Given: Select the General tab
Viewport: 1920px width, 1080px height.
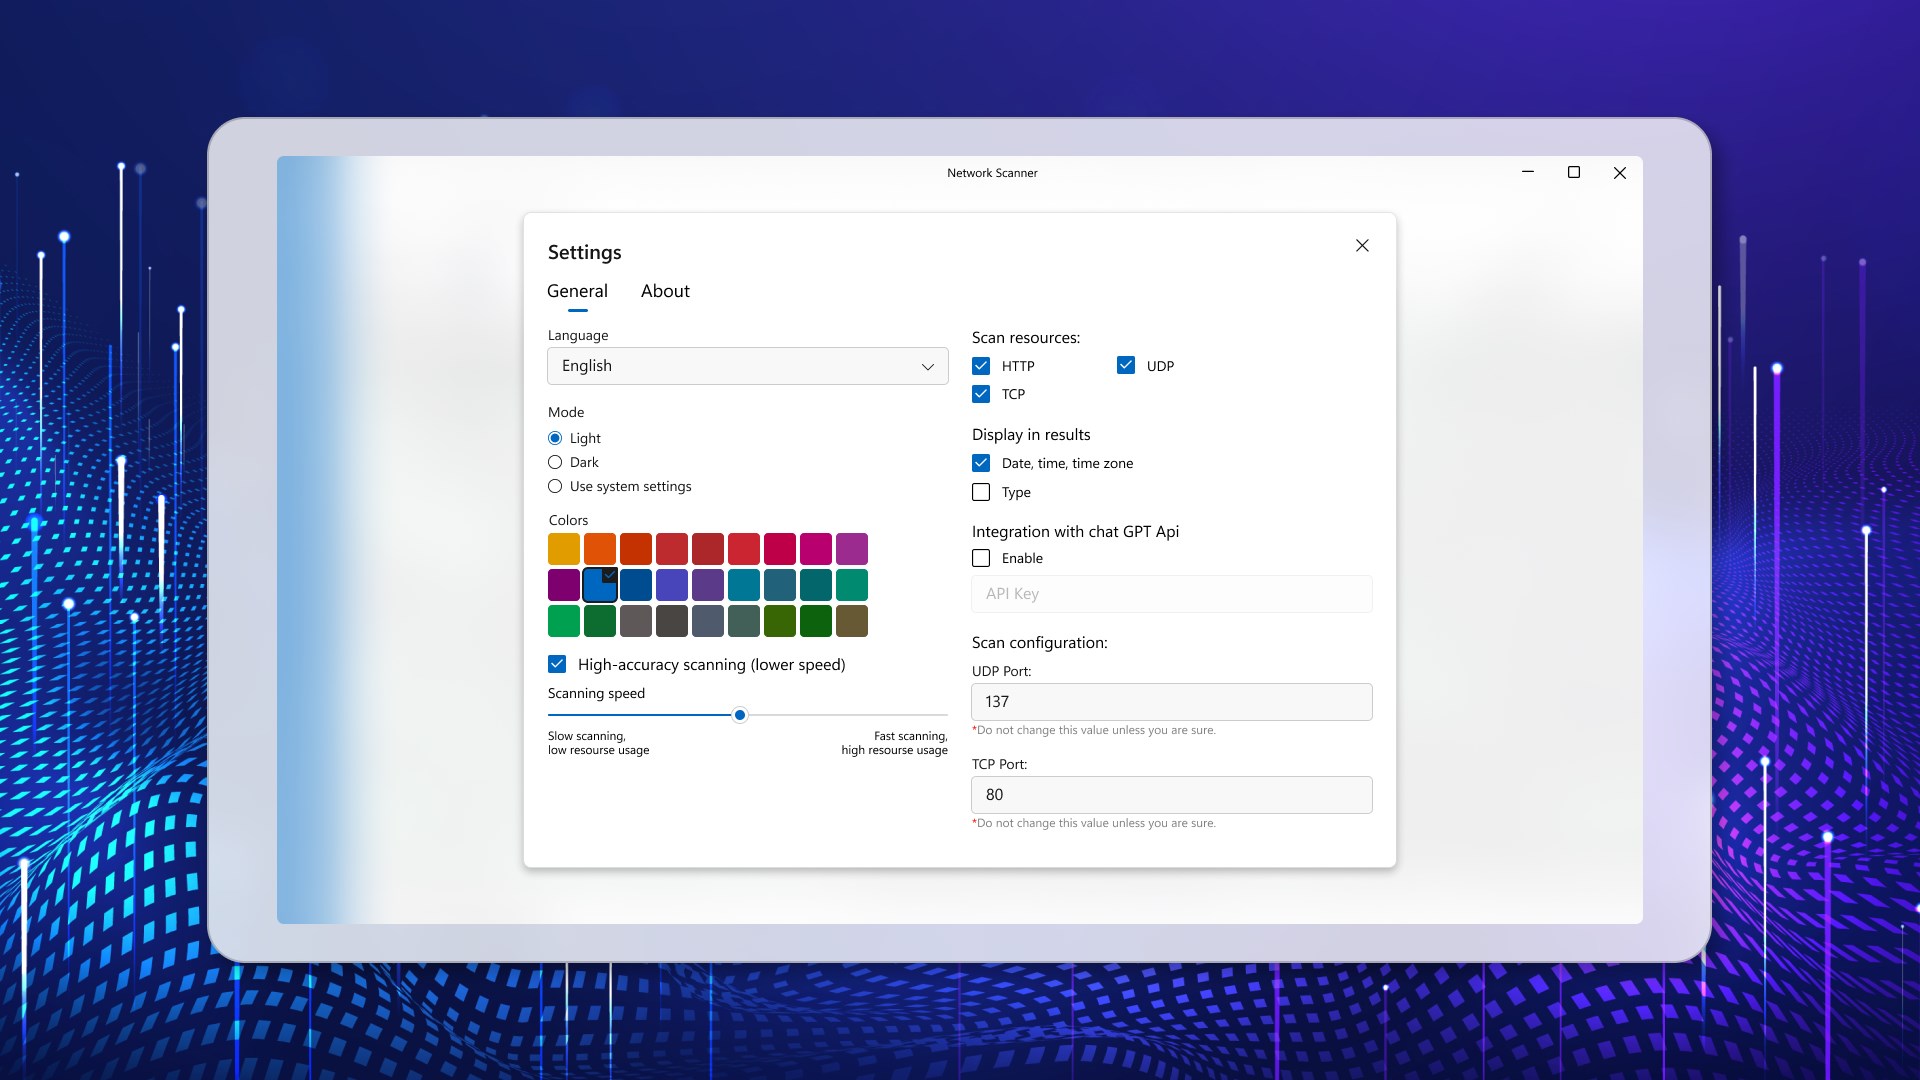Looking at the screenshot, I should click(577, 291).
